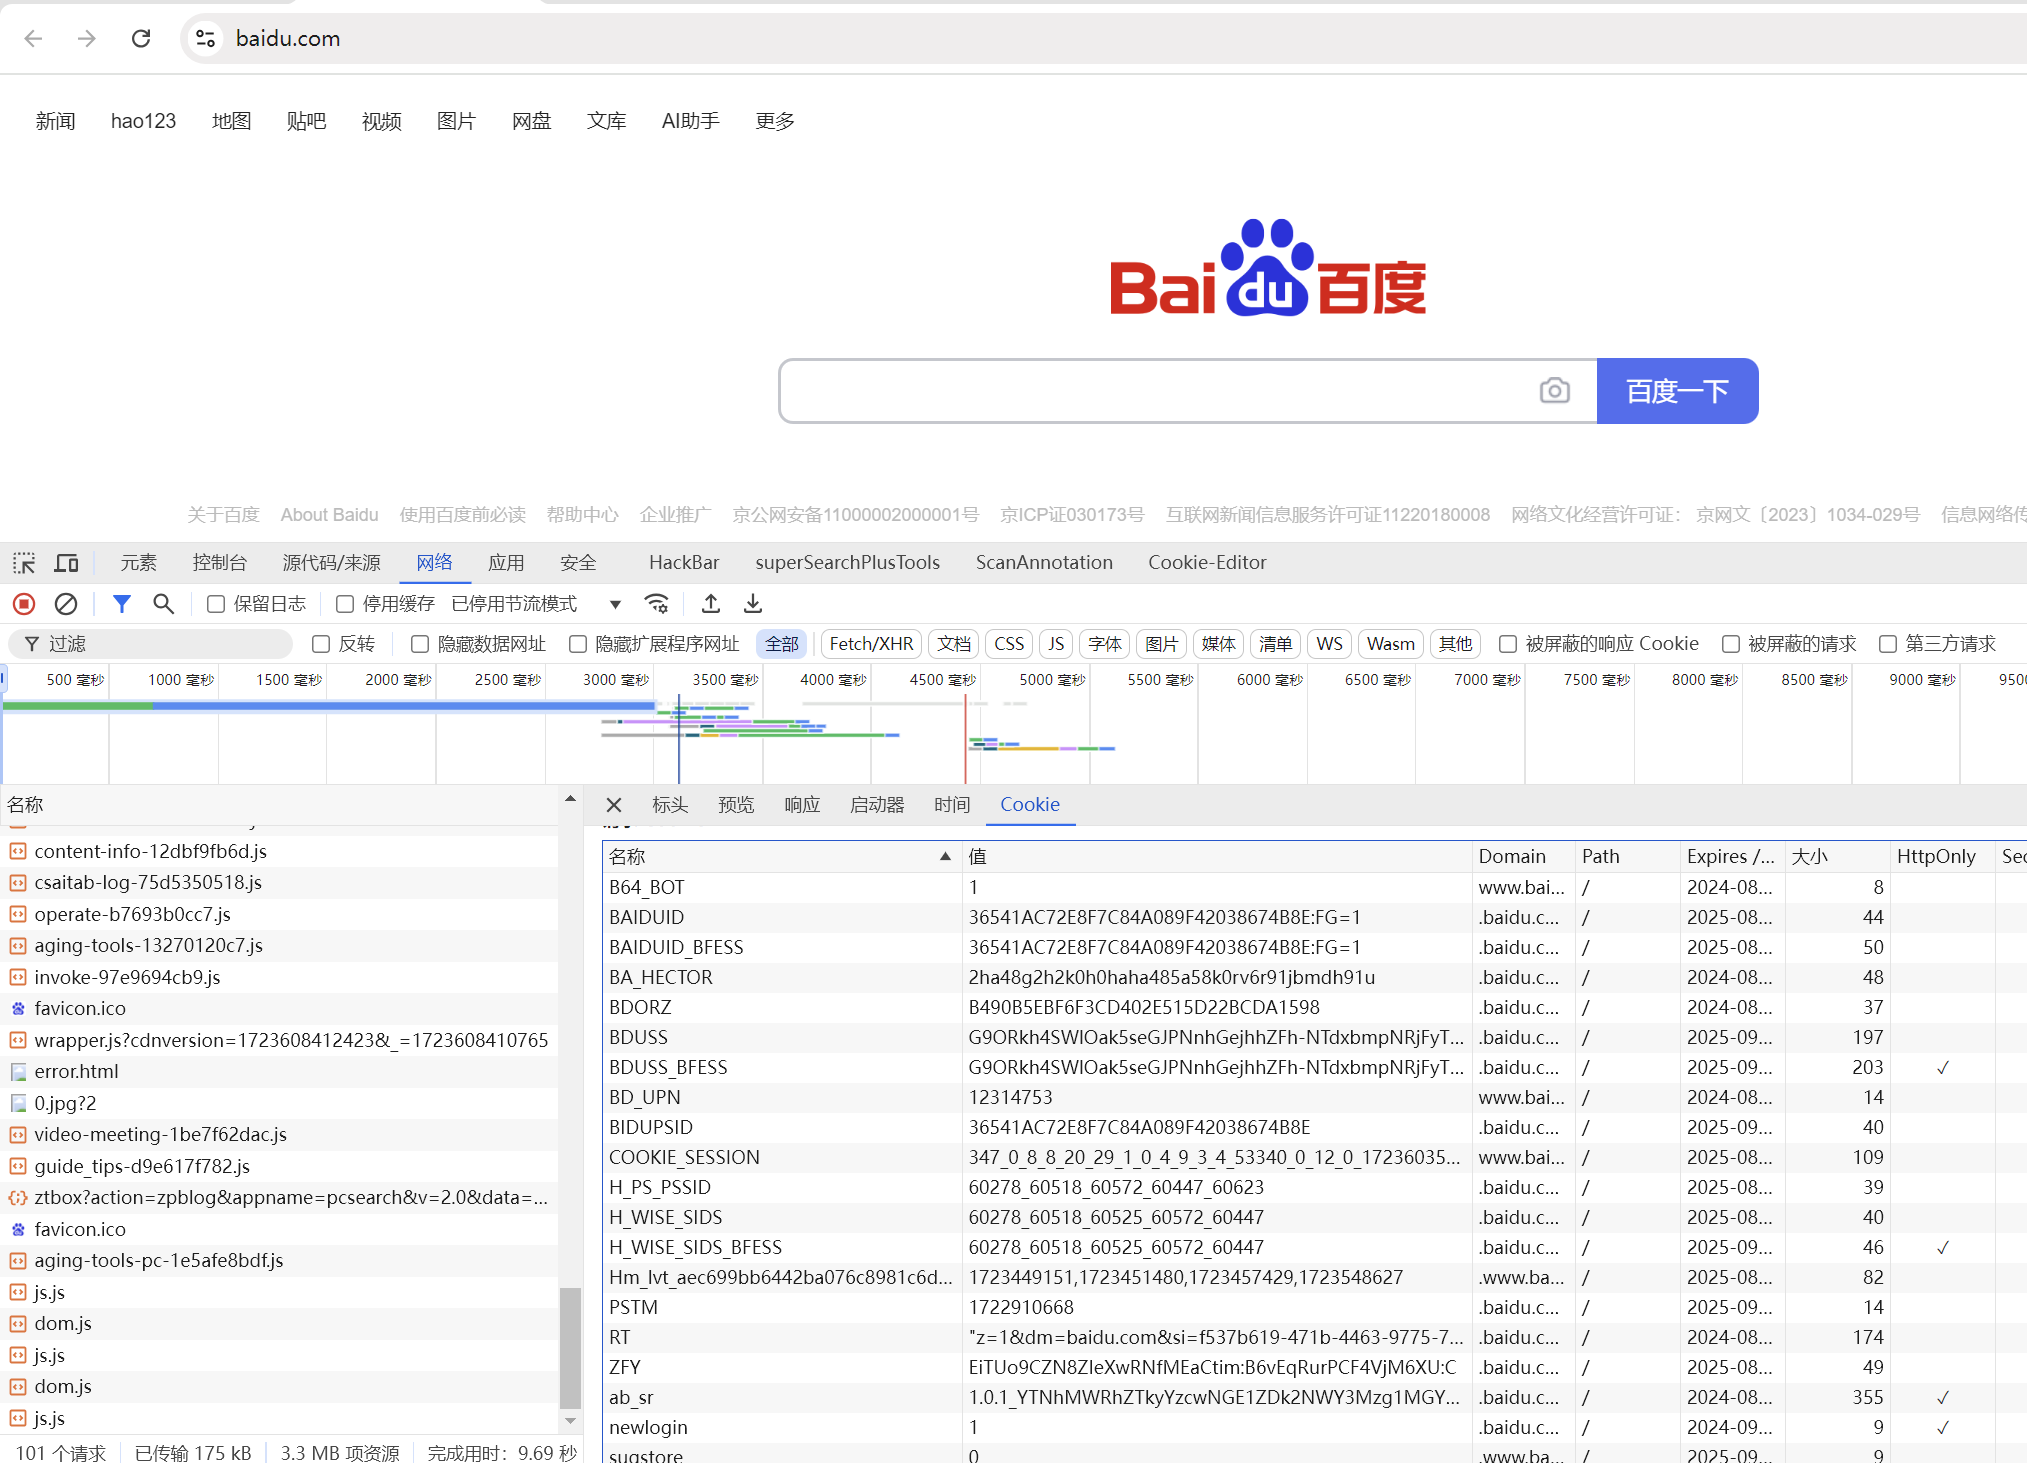Viewport: 2027px width, 1463px height.
Task: Switch to the 控制台 DevTools tab
Action: (220, 563)
